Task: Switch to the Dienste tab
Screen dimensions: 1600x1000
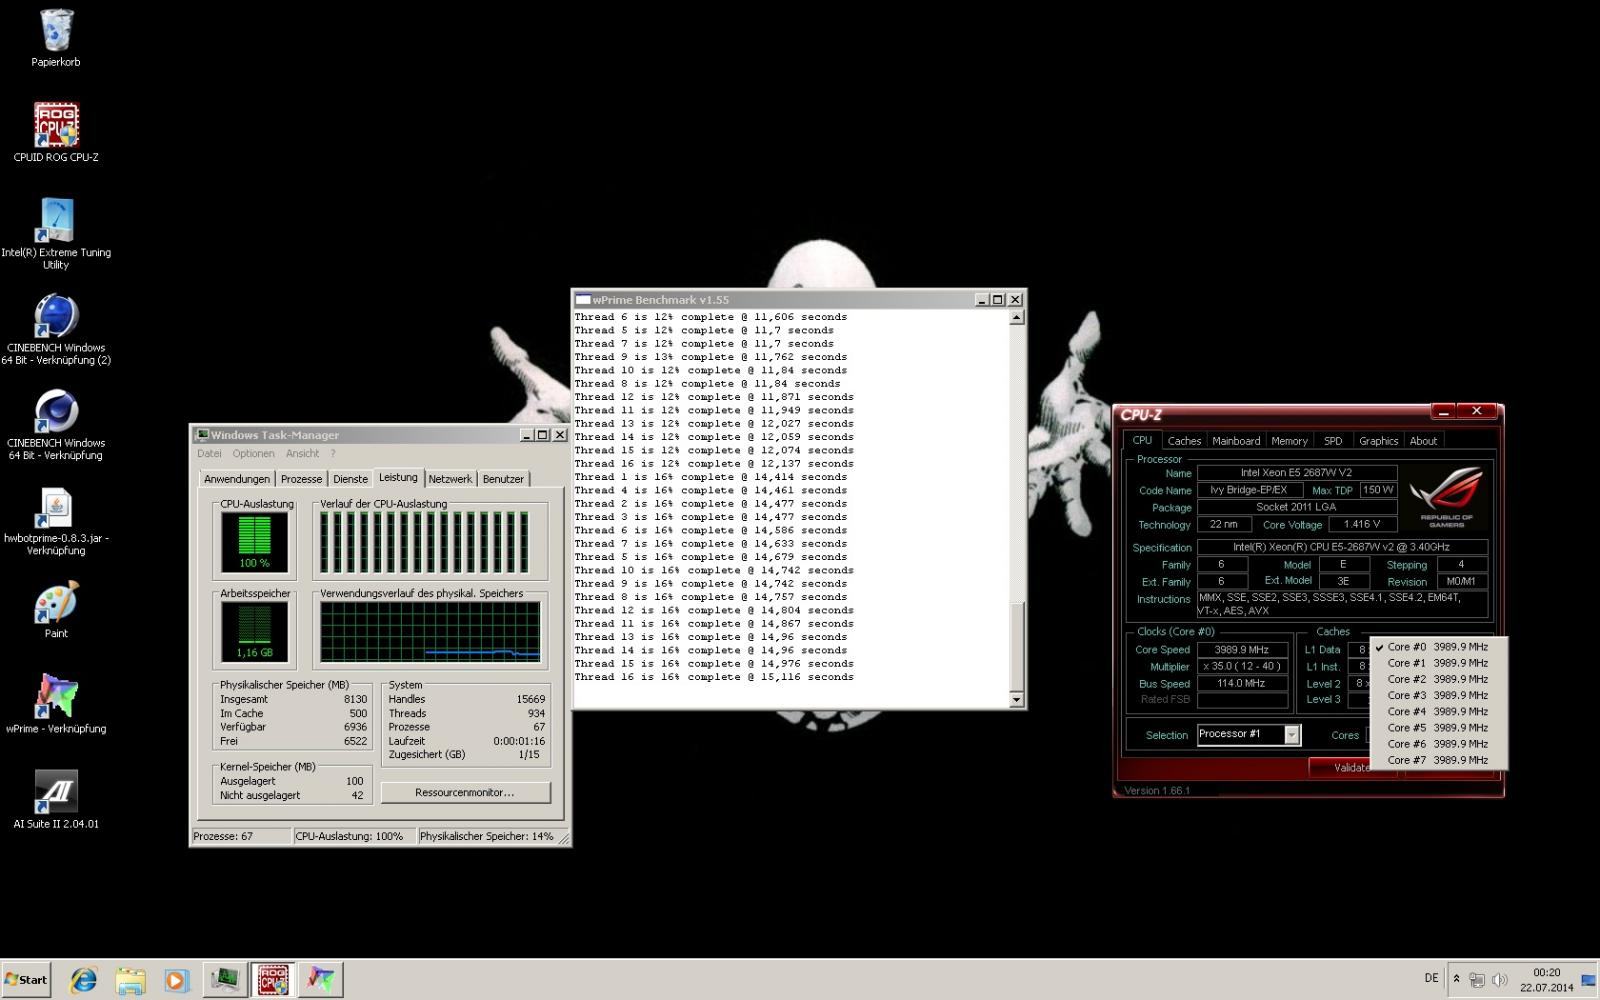Action: pos(350,479)
